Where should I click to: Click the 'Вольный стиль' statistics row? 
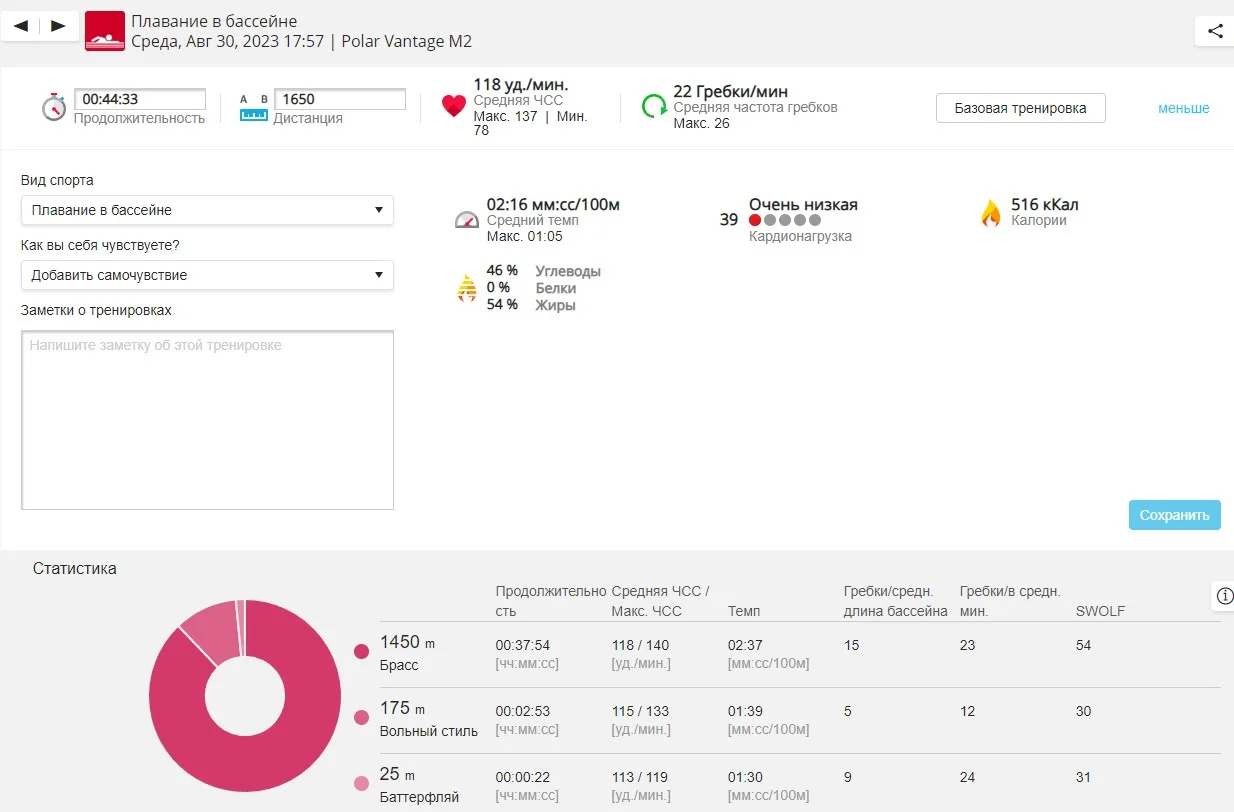800,720
